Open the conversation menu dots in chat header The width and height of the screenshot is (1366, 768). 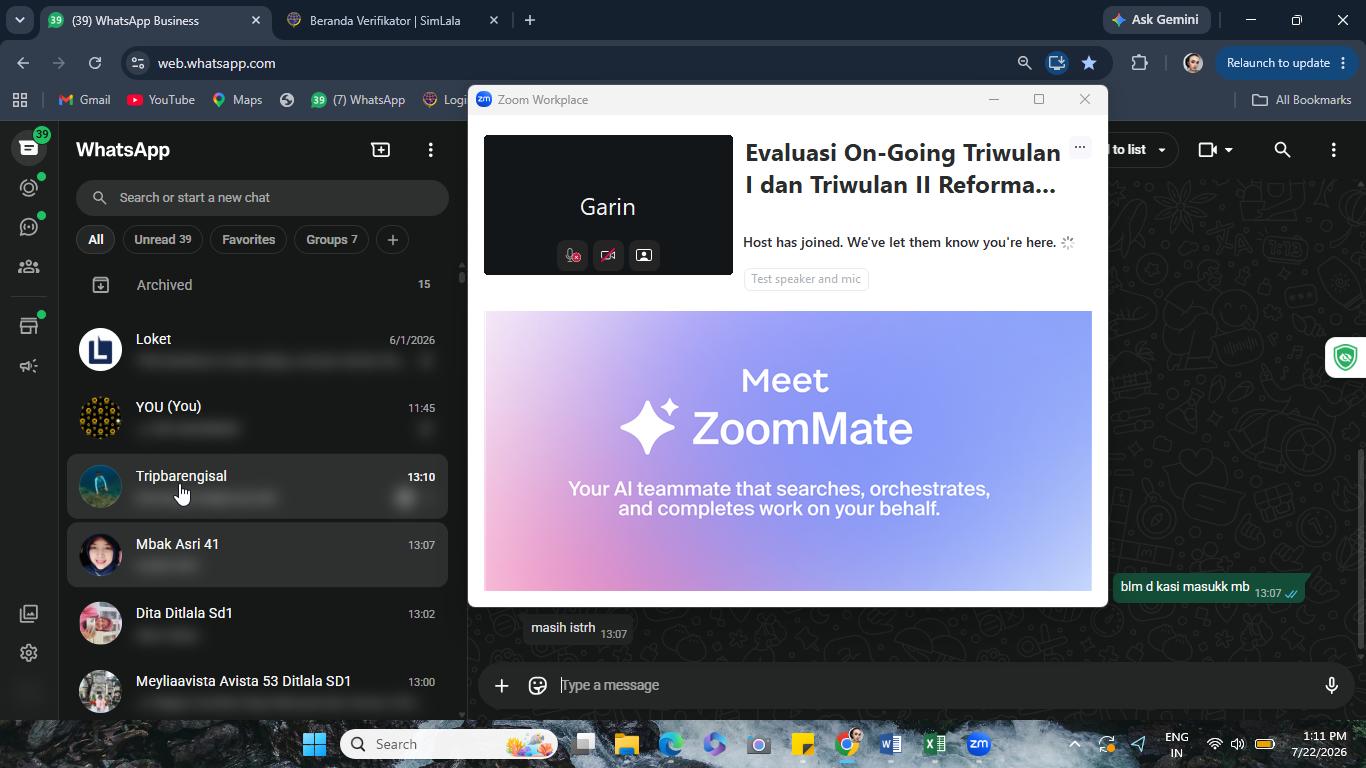click(1333, 150)
